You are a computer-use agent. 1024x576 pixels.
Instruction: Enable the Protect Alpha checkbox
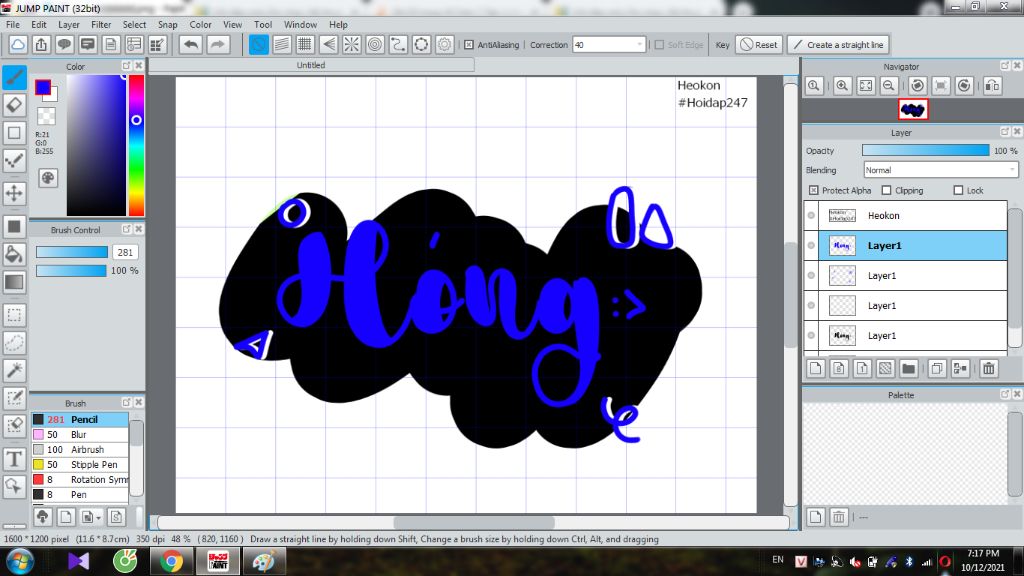pos(814,190)
